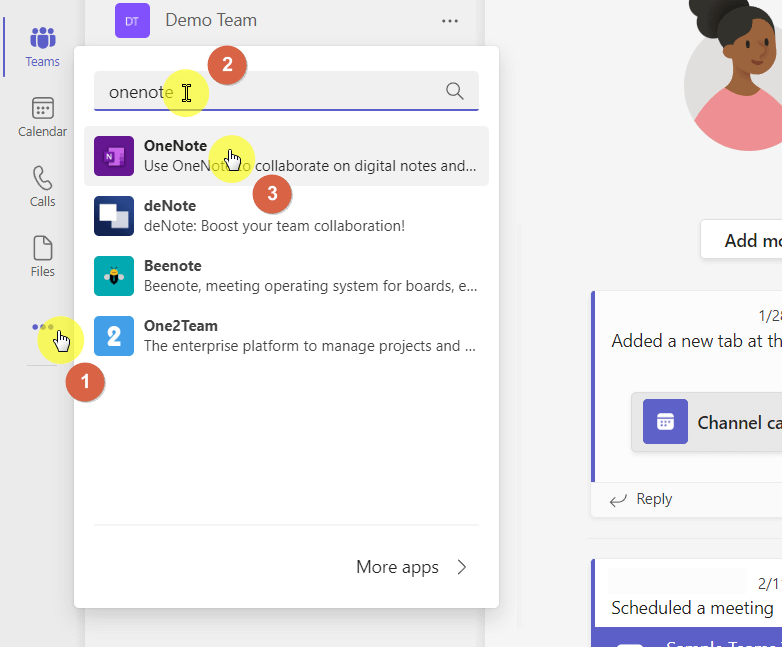Click the One2Team app icon
782x647 pixels.
114,336
